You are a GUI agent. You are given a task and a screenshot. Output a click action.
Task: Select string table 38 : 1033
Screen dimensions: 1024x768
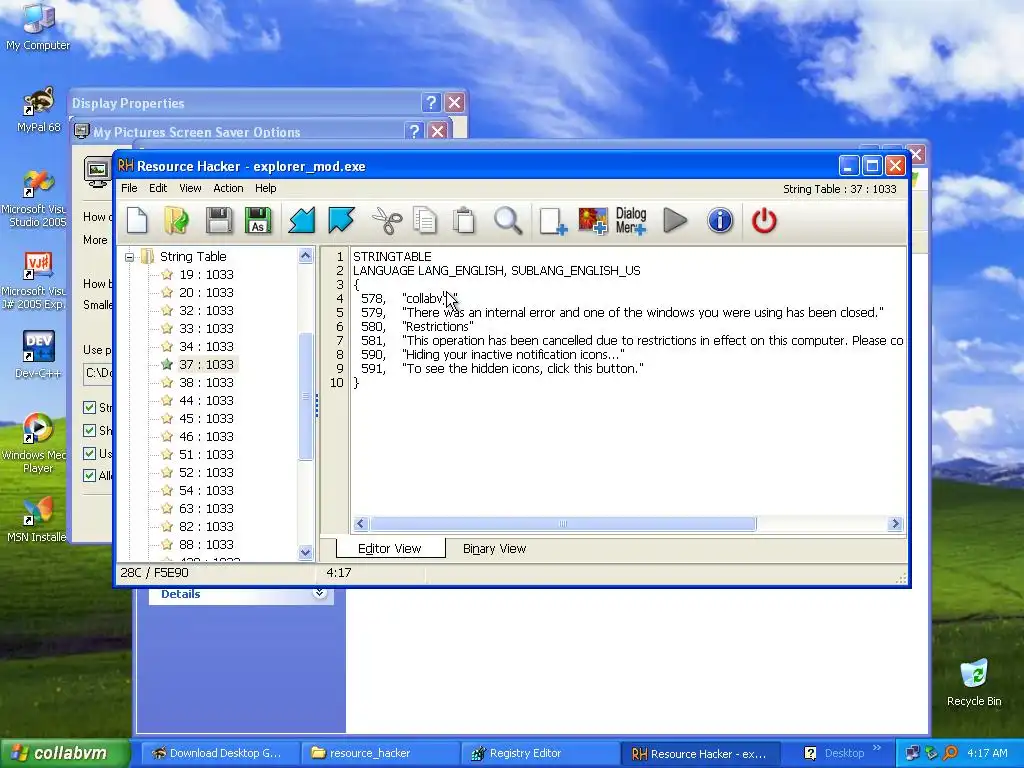[206, 383]
